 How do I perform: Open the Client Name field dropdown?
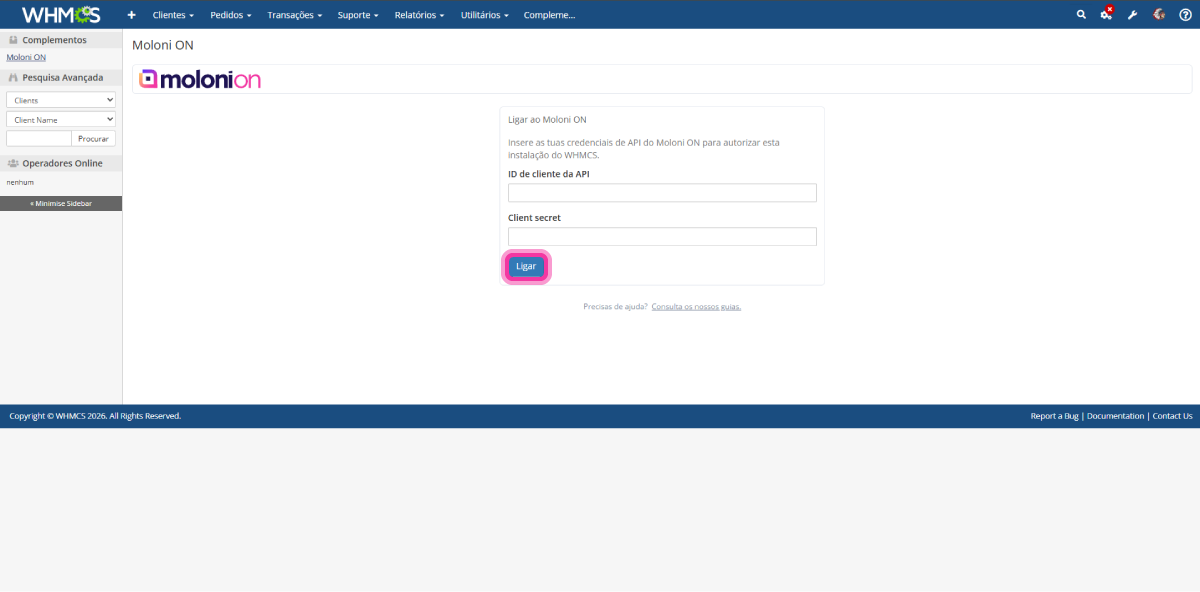pos(61,119)
